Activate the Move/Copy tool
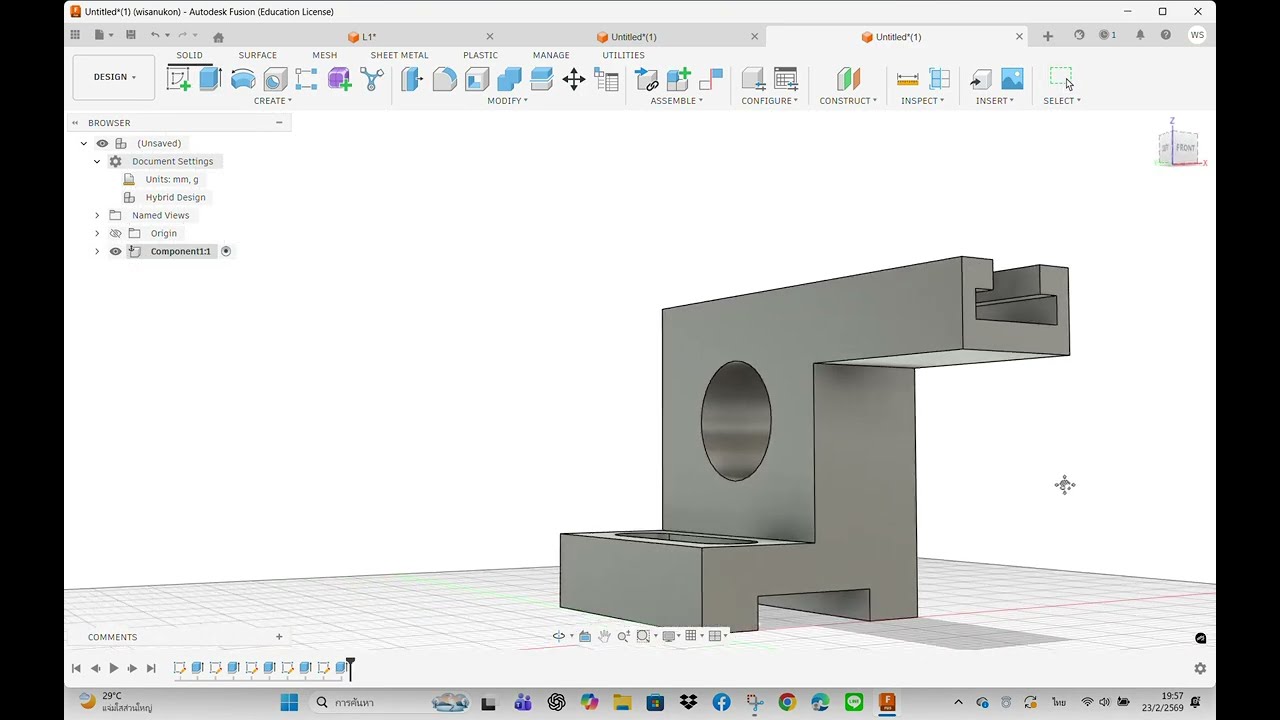The width and height of the screenshot is (1280, 720). coord(574,80)
